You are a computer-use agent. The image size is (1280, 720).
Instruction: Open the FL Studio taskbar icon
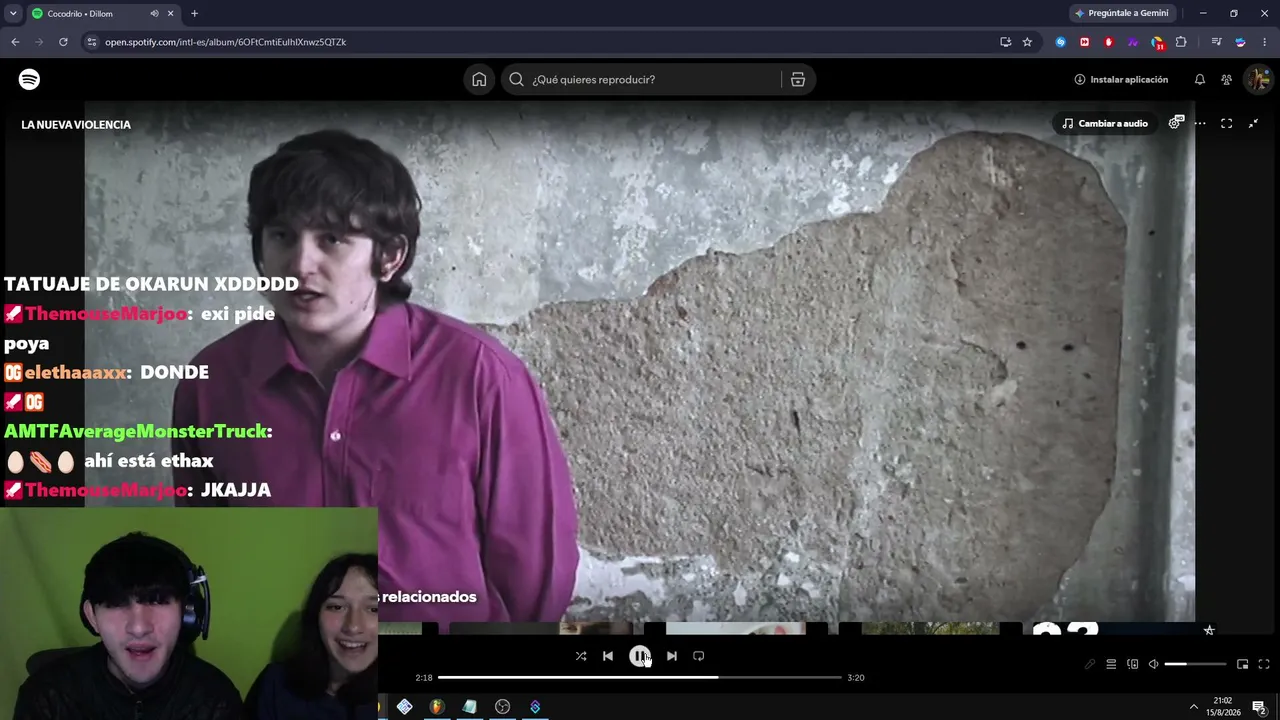click(x=436, y=707)
